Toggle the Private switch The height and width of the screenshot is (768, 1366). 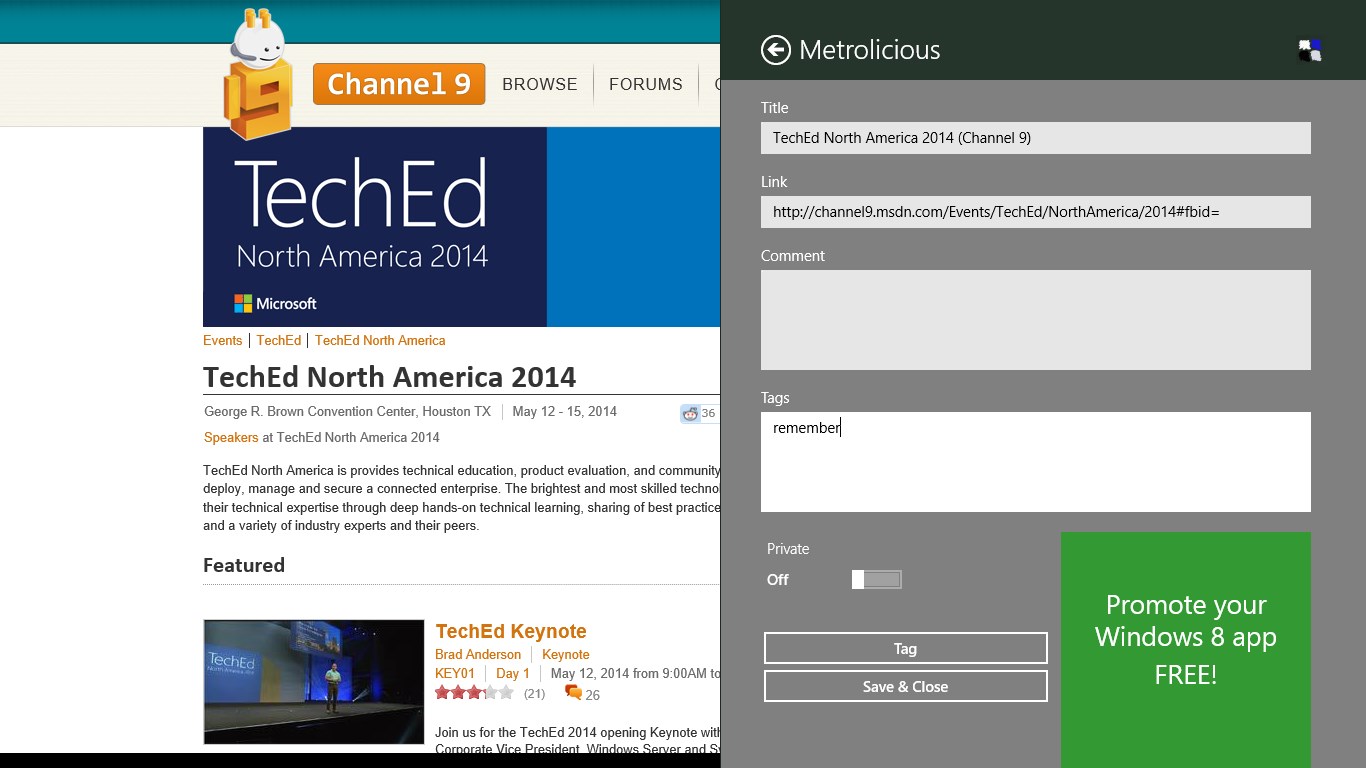point(876,579)
